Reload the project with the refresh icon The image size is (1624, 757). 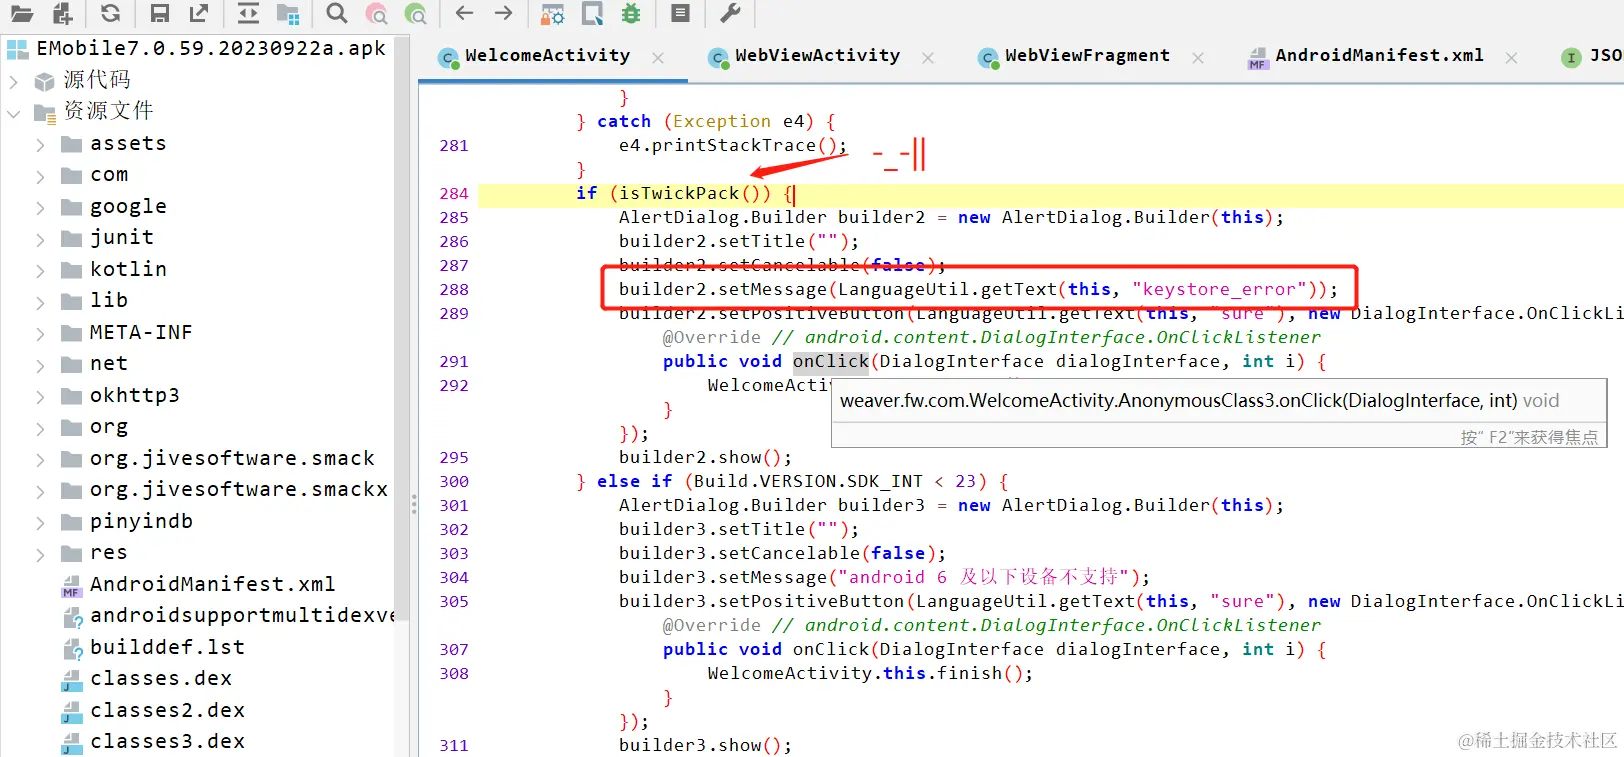(110, 13)
